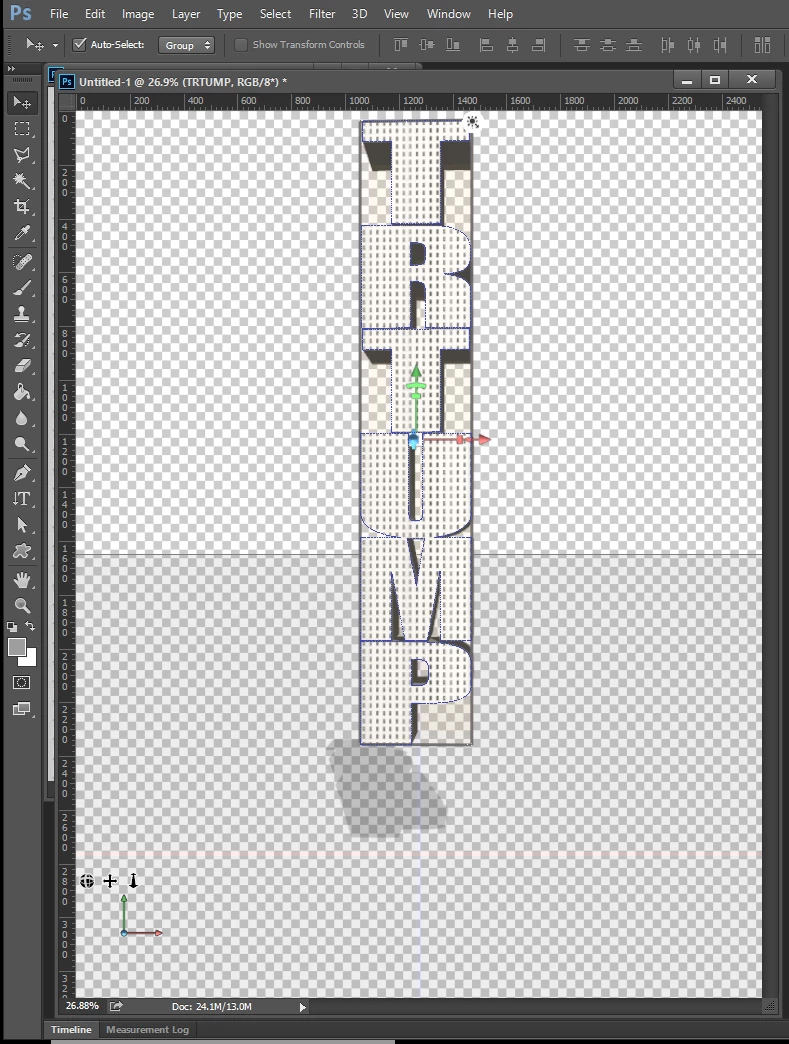Select the Move tool in toolbox
Screen dimensions: 789x1044
point(22,103)
